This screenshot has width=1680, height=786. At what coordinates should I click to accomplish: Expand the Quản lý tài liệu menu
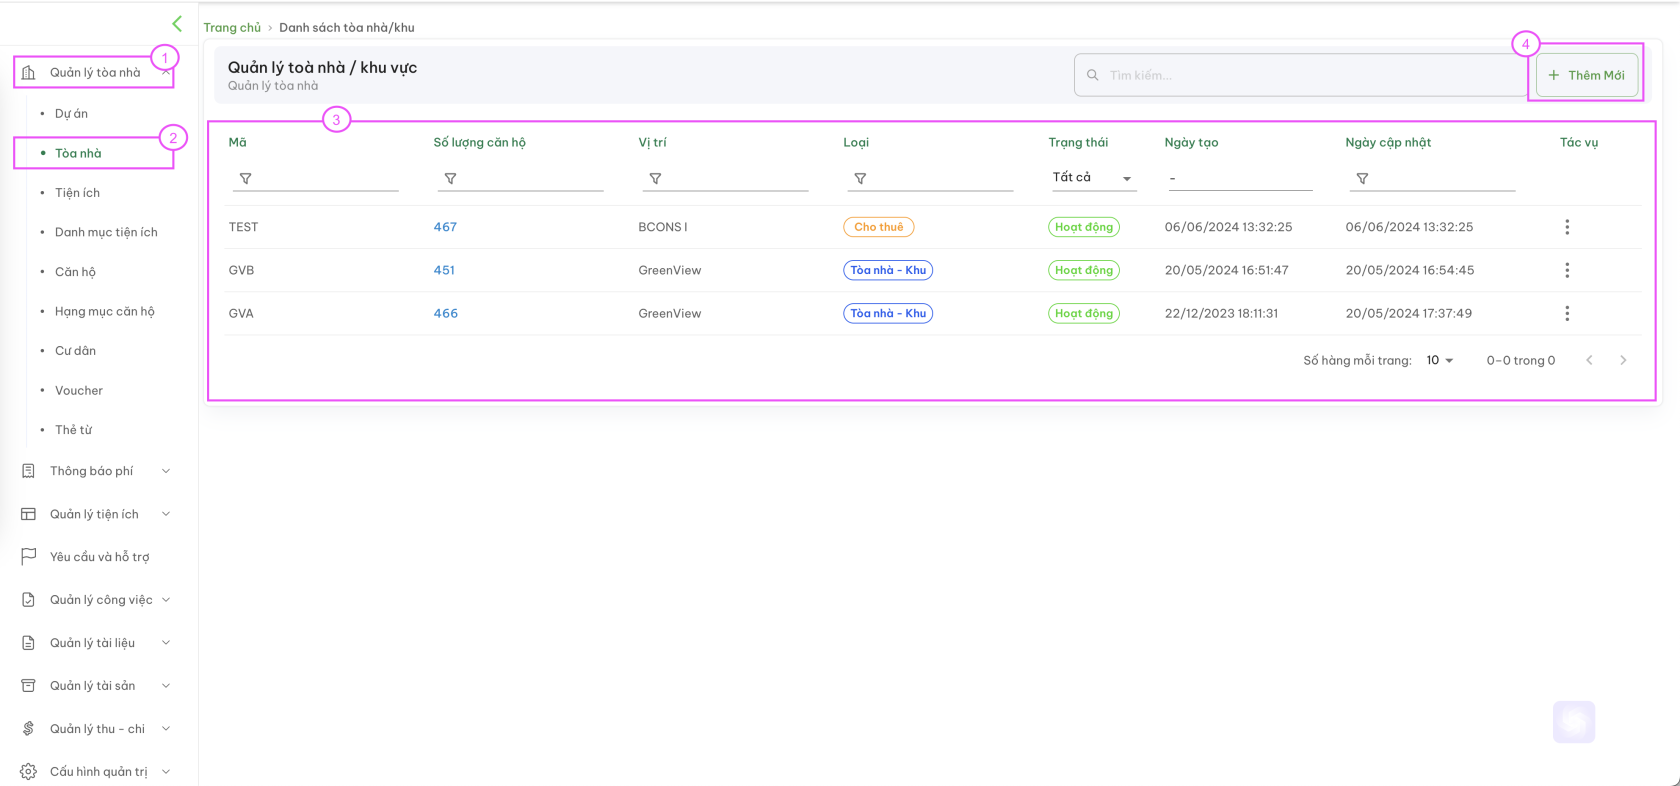[166, 643]
